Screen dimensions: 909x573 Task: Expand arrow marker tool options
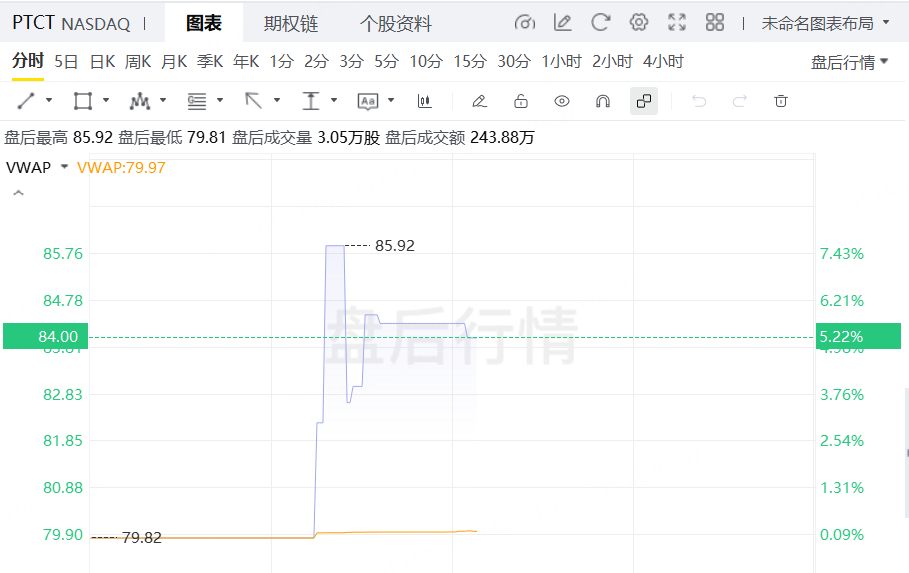pyautogui.click(x=277, y=100)
